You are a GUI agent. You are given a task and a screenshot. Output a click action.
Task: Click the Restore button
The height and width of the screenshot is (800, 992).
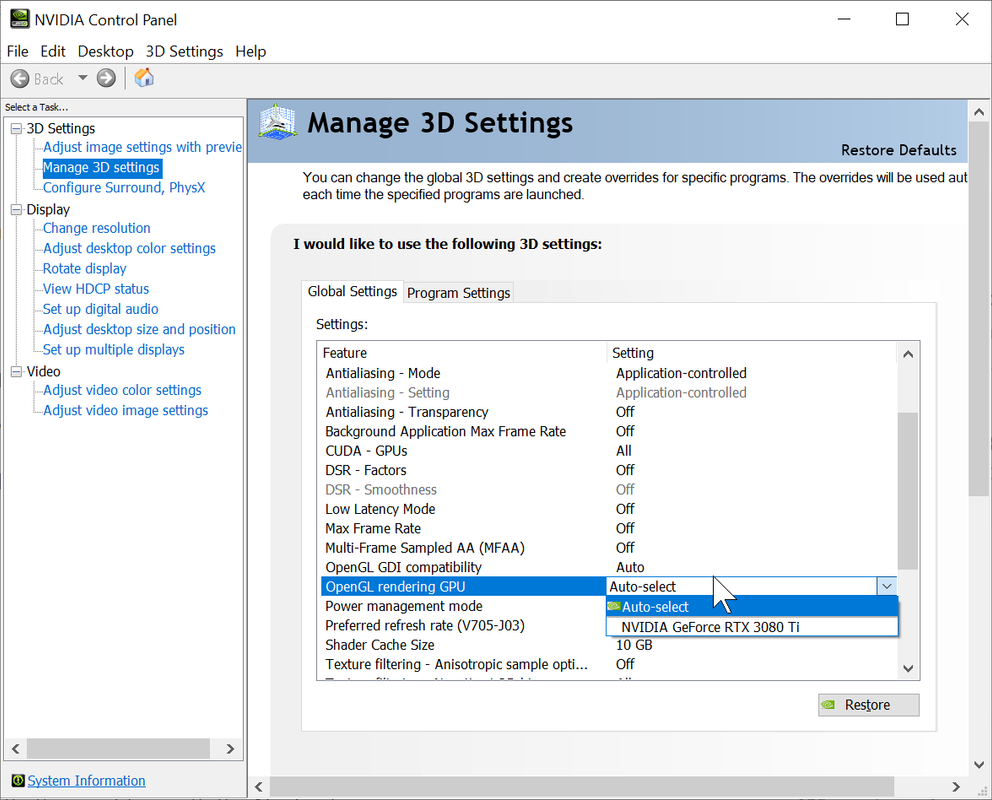pyautogui.click(x=868, y=705)
